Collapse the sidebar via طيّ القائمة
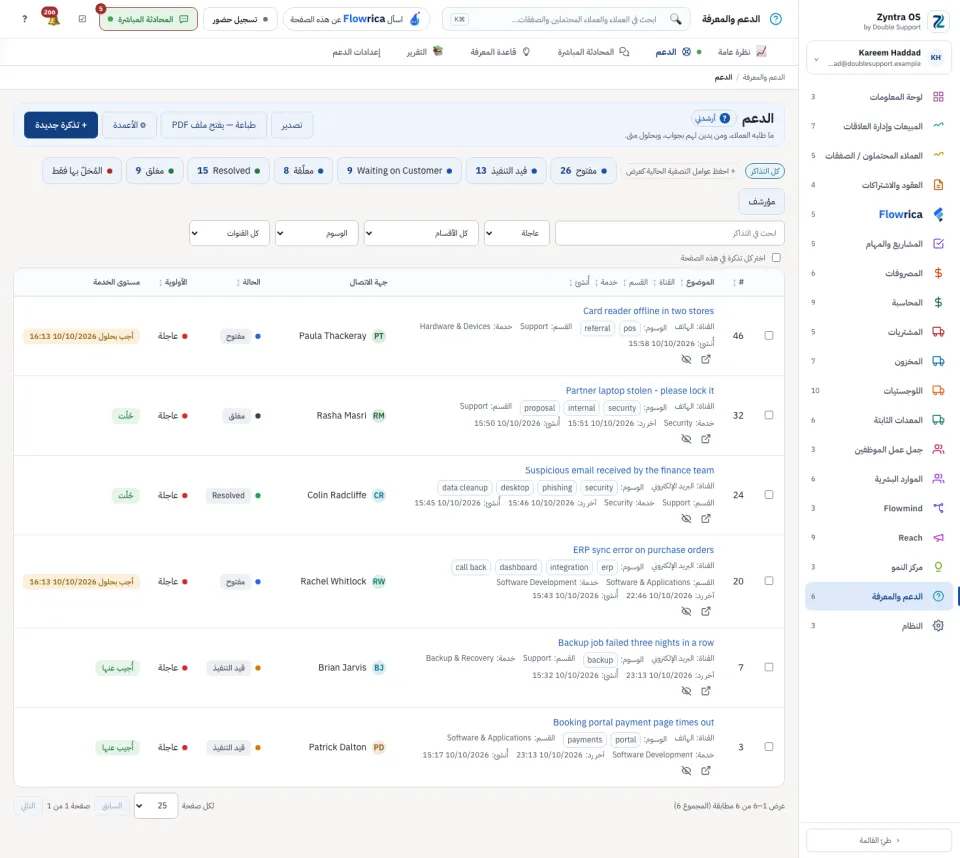 pos(879,840)
